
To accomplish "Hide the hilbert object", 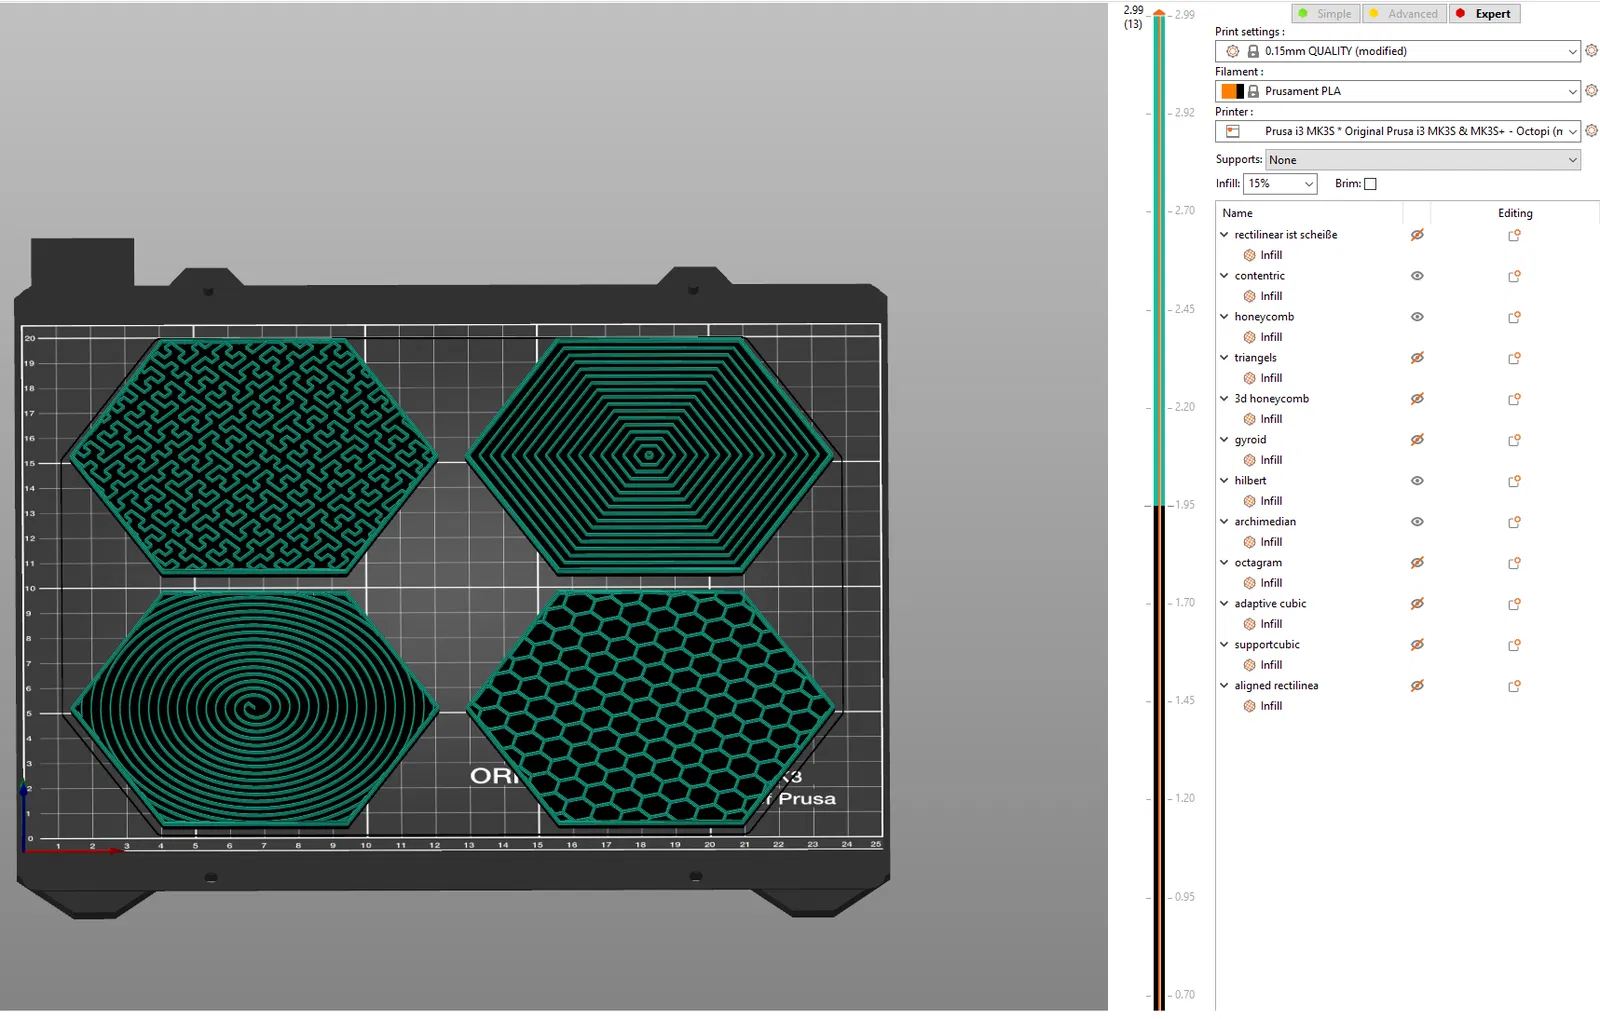I will [1417, 481].
